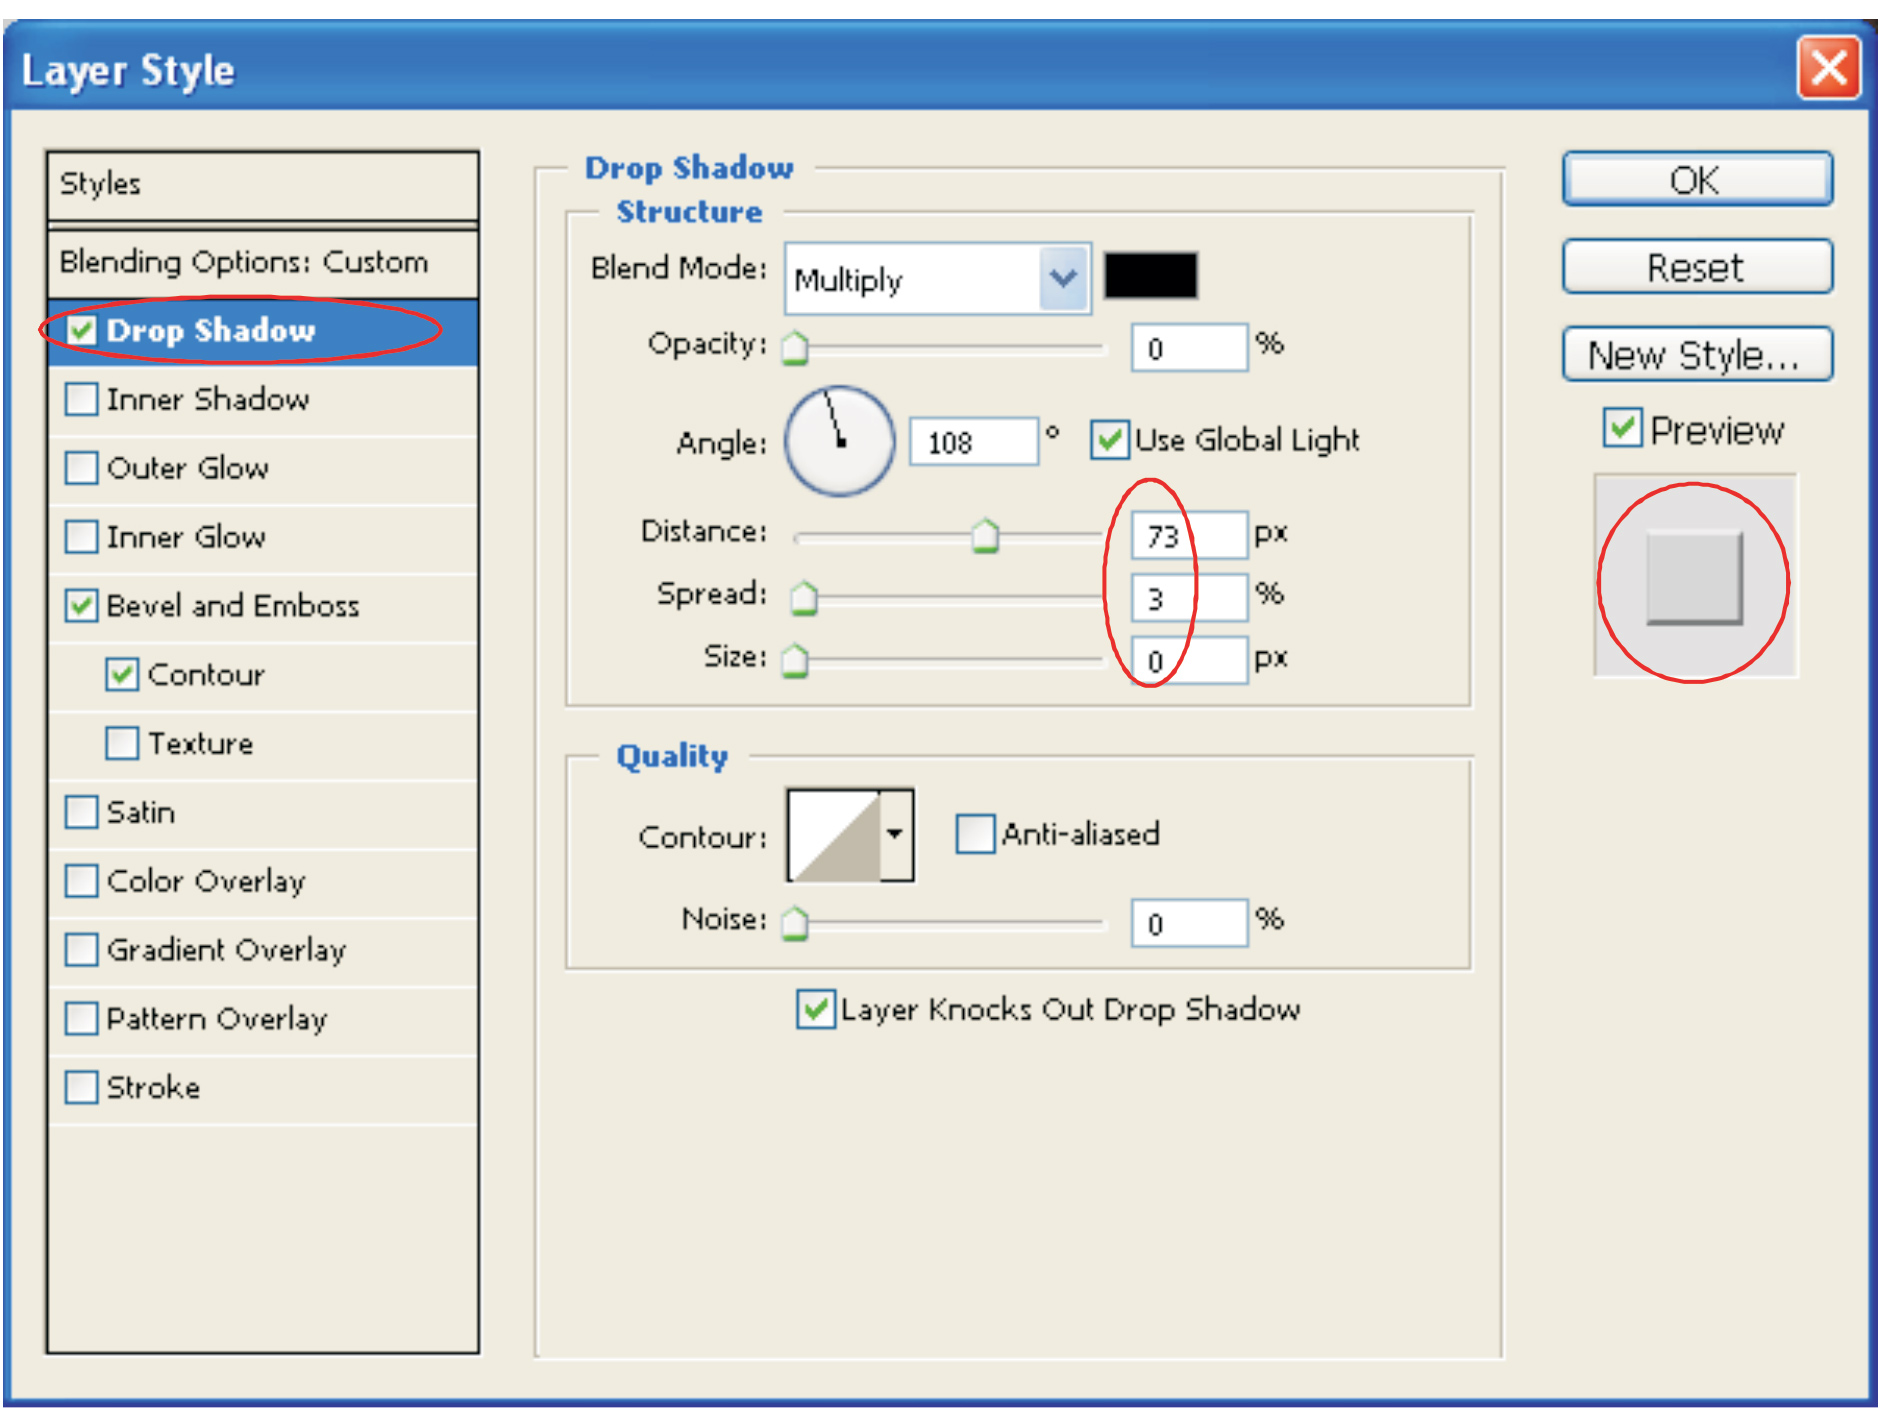
Task: Expand the Contour dropdown arrow
Action: (x=896, y=835)
